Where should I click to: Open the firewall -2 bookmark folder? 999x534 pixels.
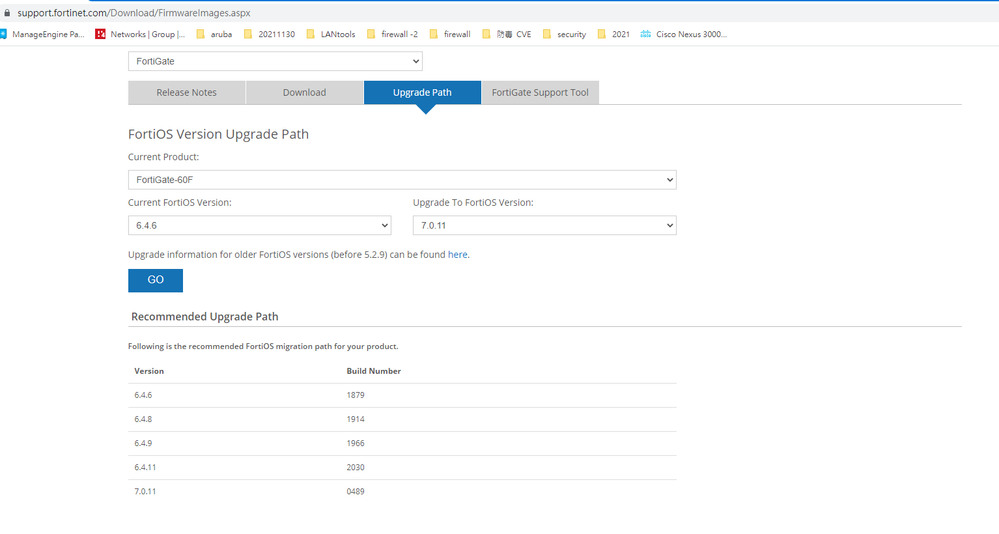coord(396,34)
